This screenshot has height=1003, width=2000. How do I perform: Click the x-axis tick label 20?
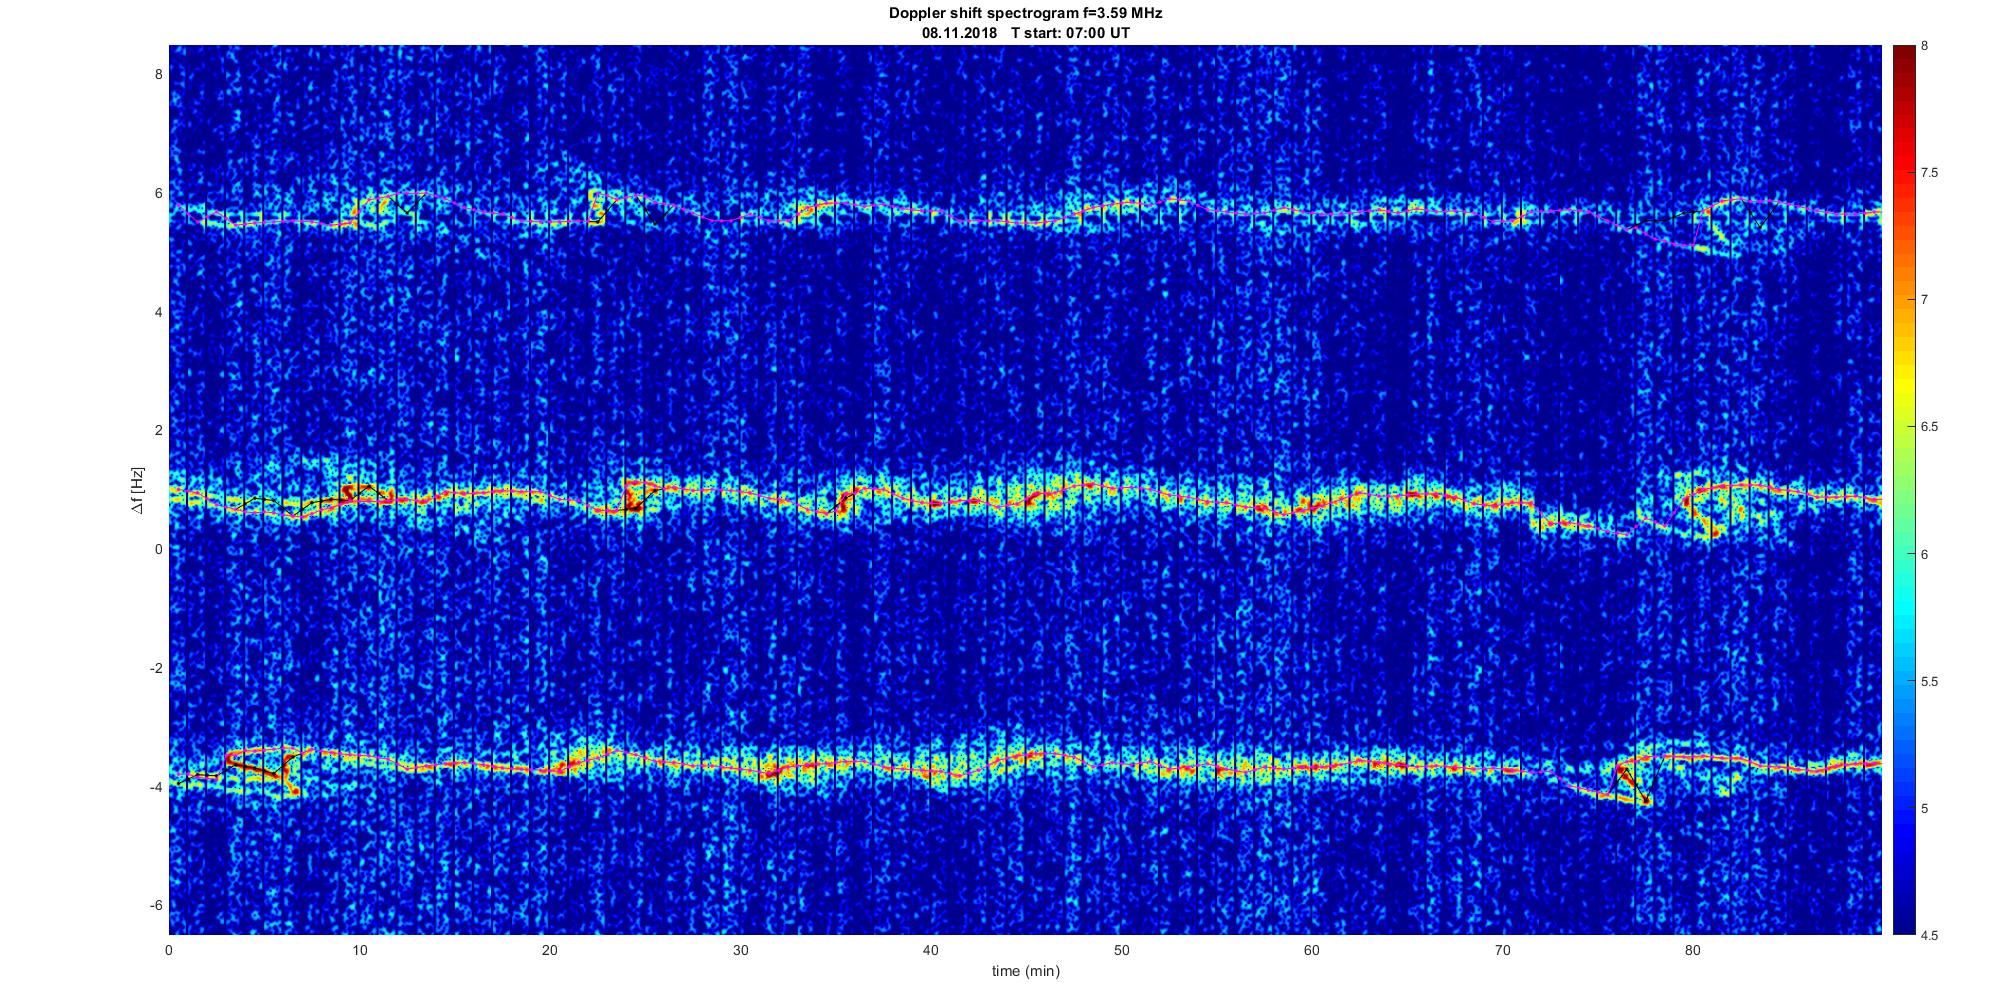point(550,949)
